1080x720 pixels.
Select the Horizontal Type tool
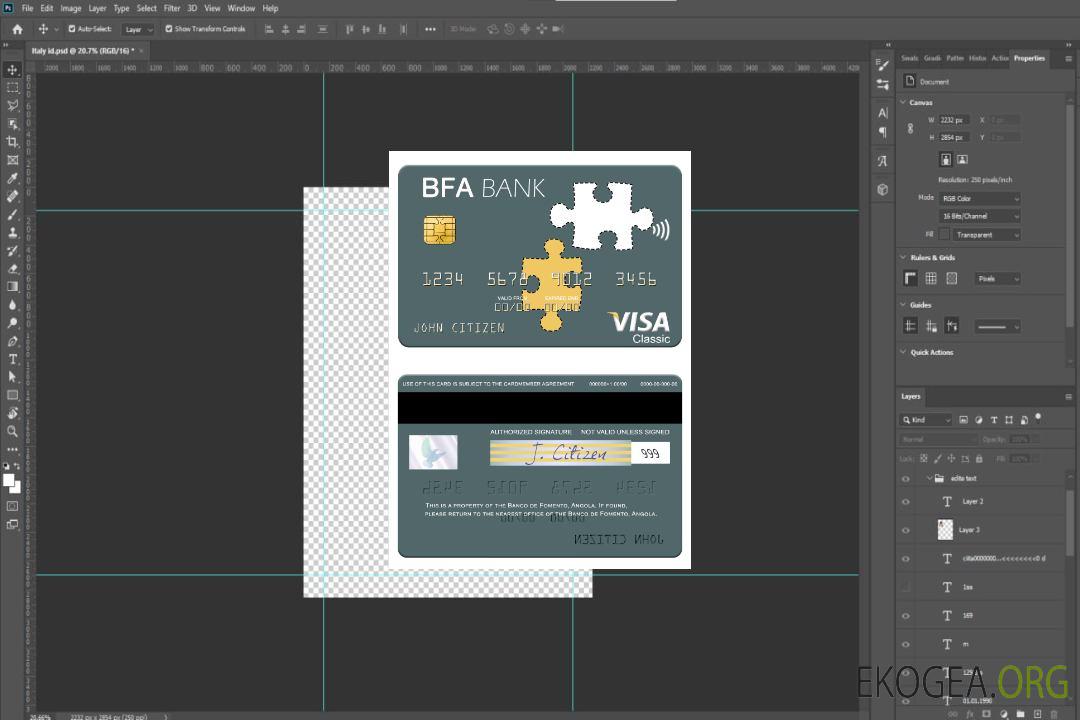12,359
